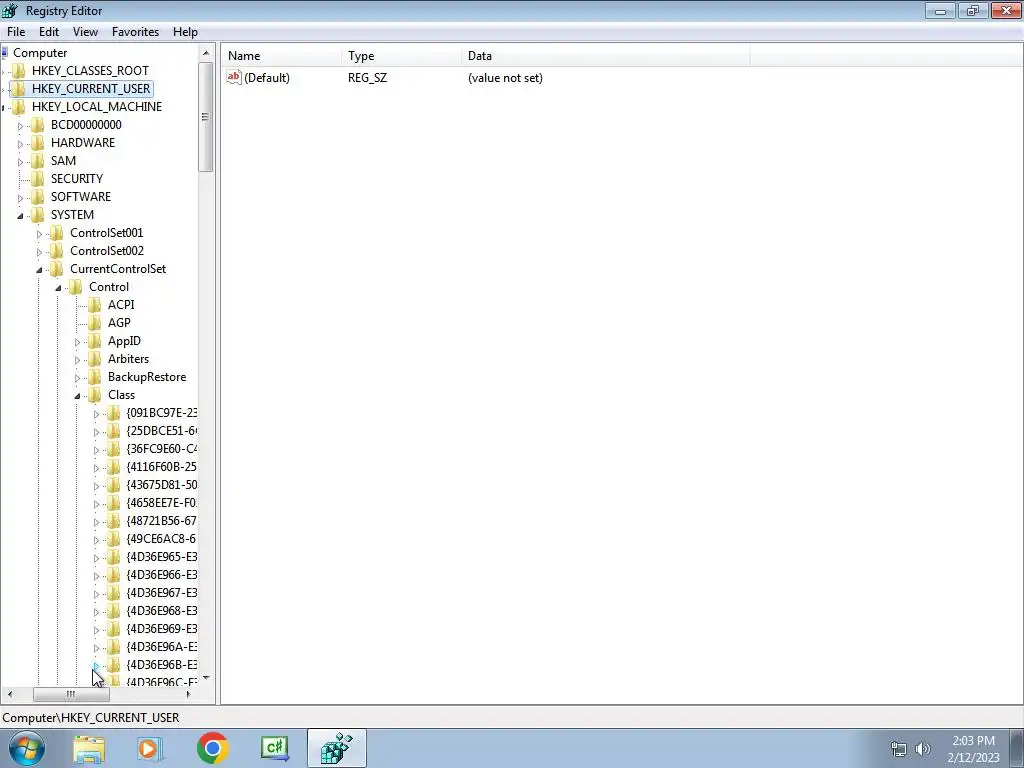This screenshot has height=768, width=1024.
Task: Launch Google Chrome from the taskbar
Action: coord(212,748)
